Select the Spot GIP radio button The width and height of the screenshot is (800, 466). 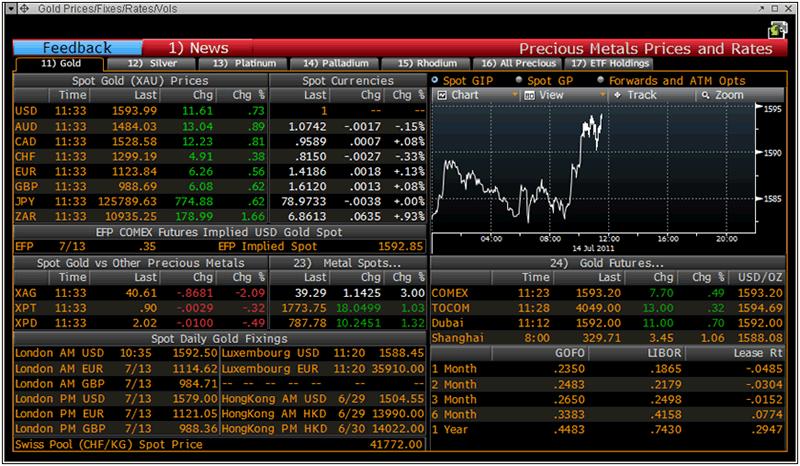click(x=435, y=80)
